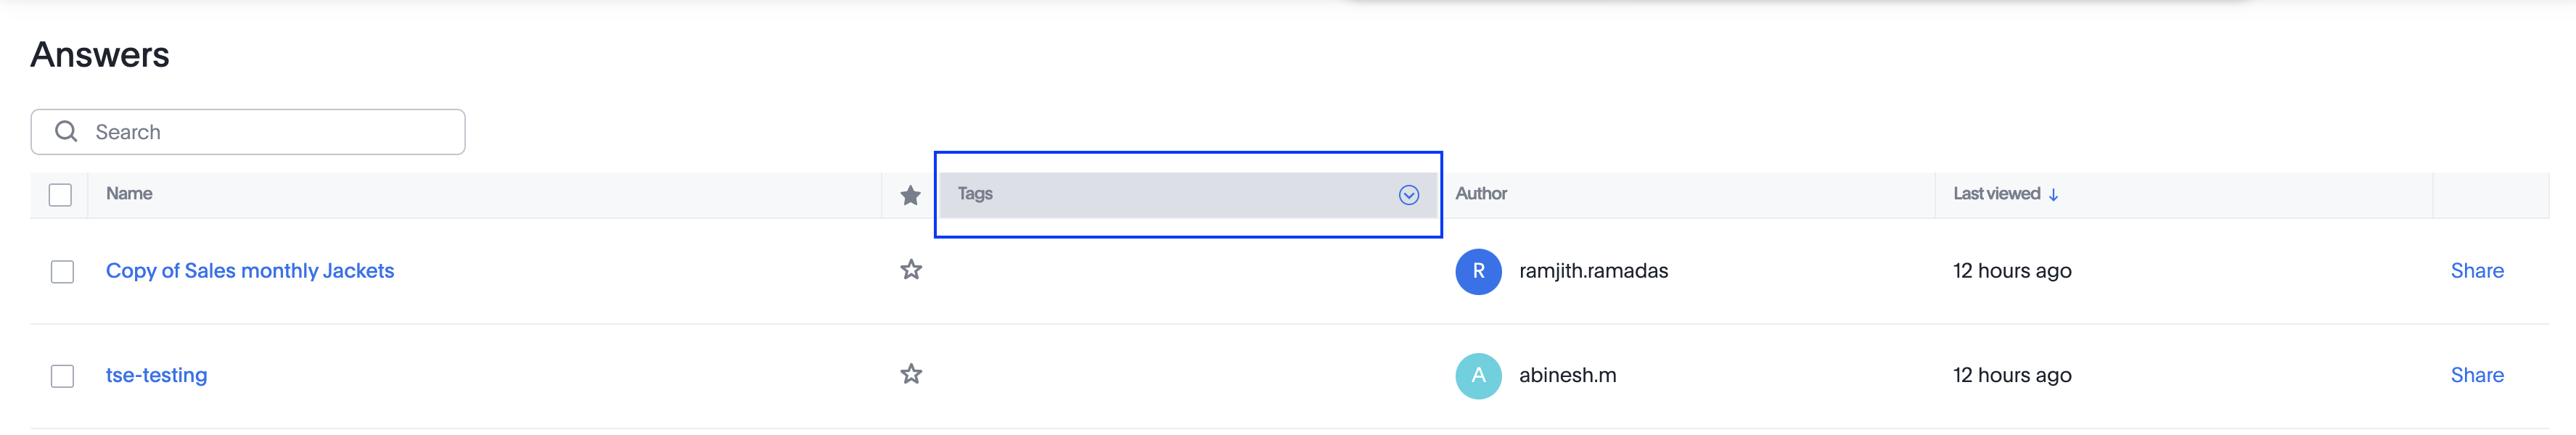2576x435 pixels.
Task: Sort by the Name column header
Action: [129, 194]
